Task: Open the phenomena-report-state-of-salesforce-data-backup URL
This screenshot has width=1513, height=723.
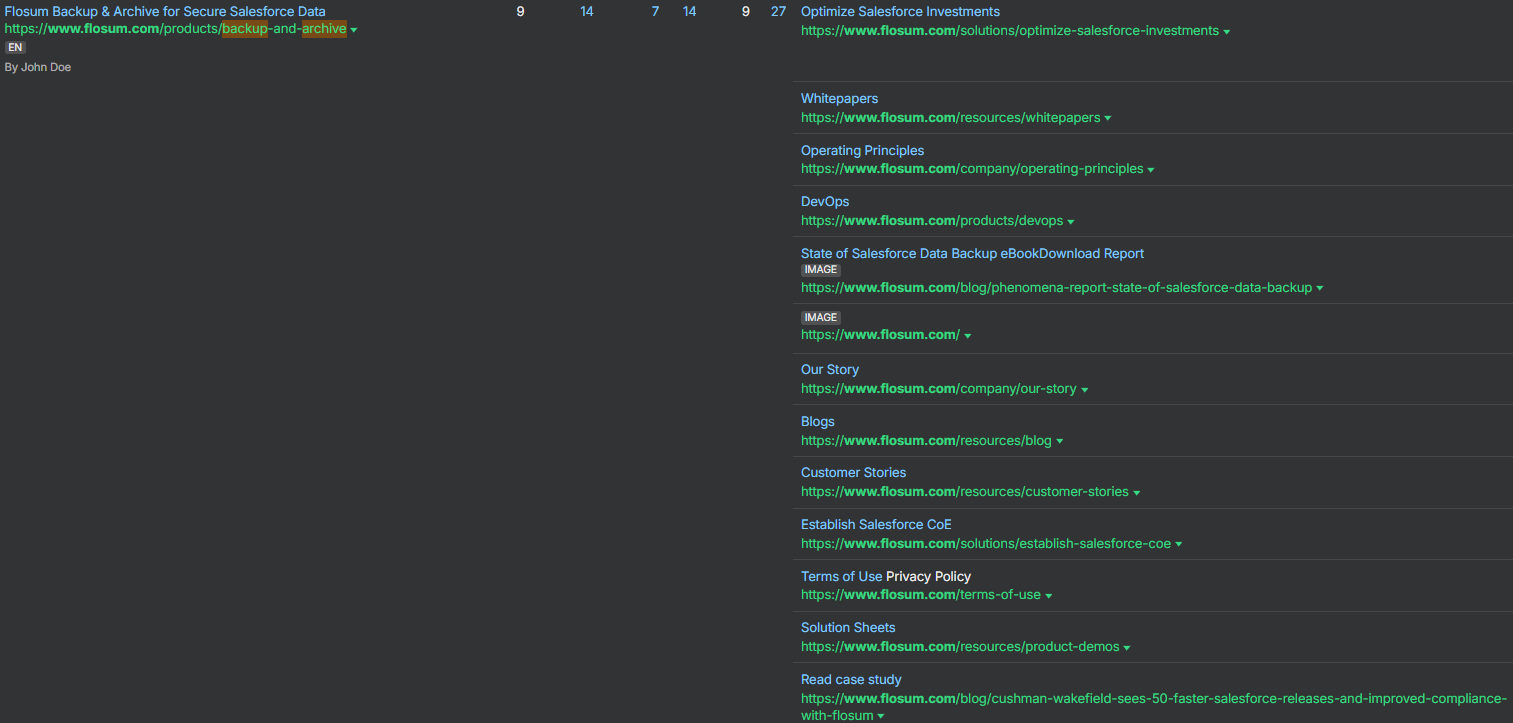Action: click(1056, 288)
